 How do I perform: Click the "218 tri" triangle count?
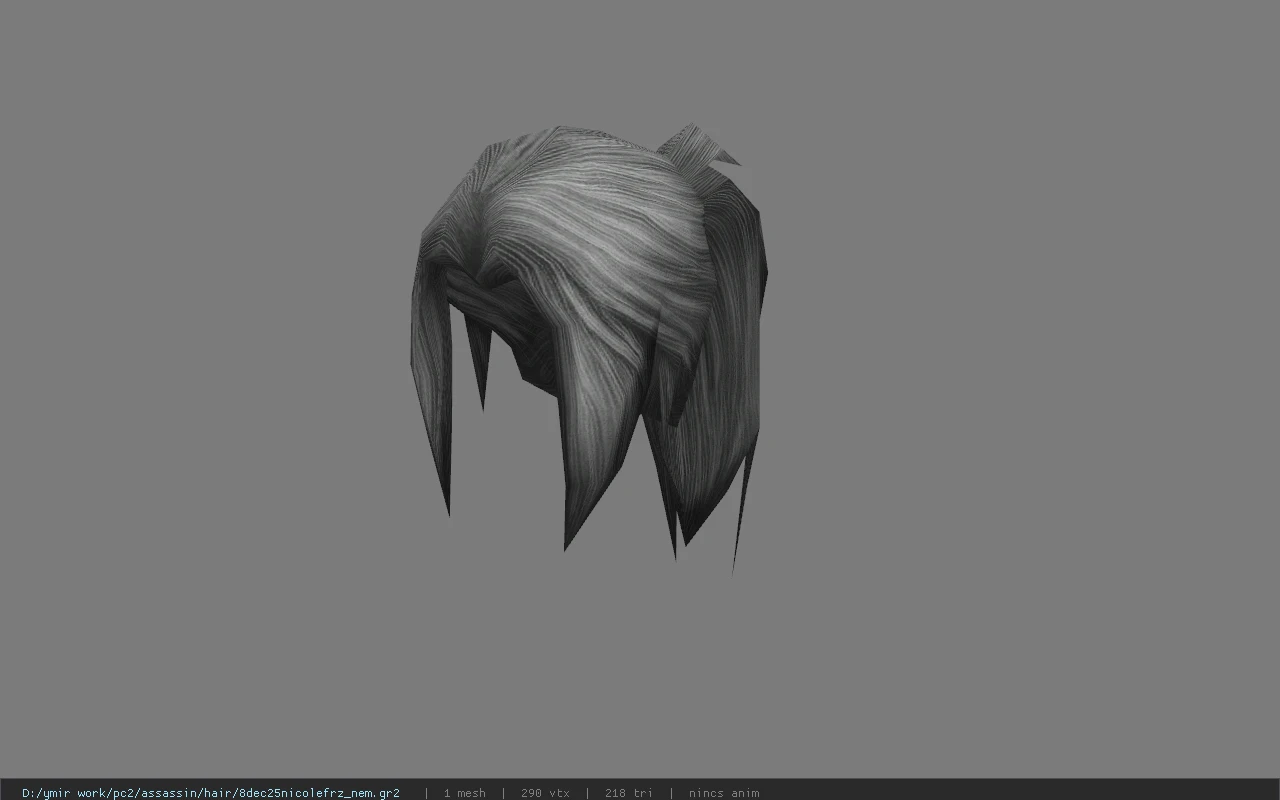coord(628,793)
